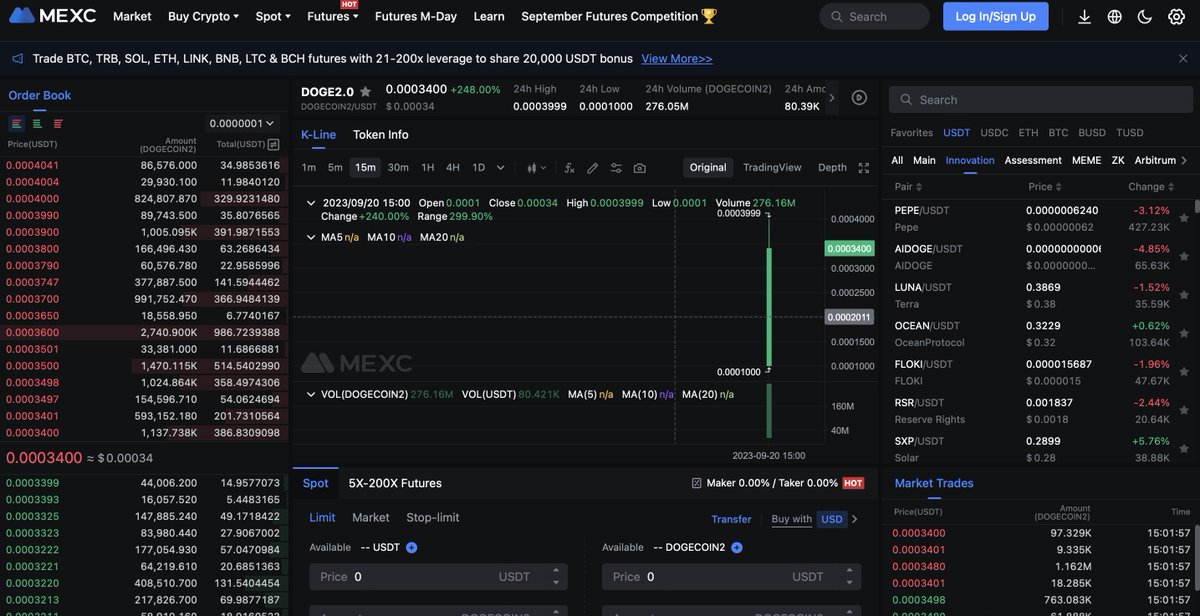Favorite the OCEAN/USDT pair star
This screenshot has width=1200, height=616.
[1184, 334]
